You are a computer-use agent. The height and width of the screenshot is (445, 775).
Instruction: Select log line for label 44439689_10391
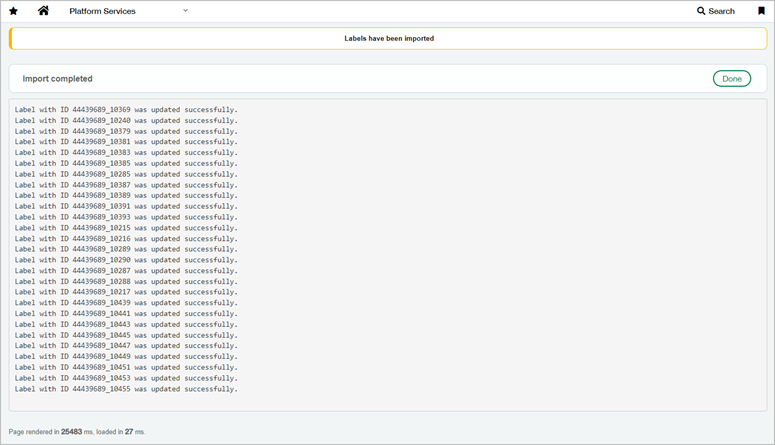[x=126, y=207]
